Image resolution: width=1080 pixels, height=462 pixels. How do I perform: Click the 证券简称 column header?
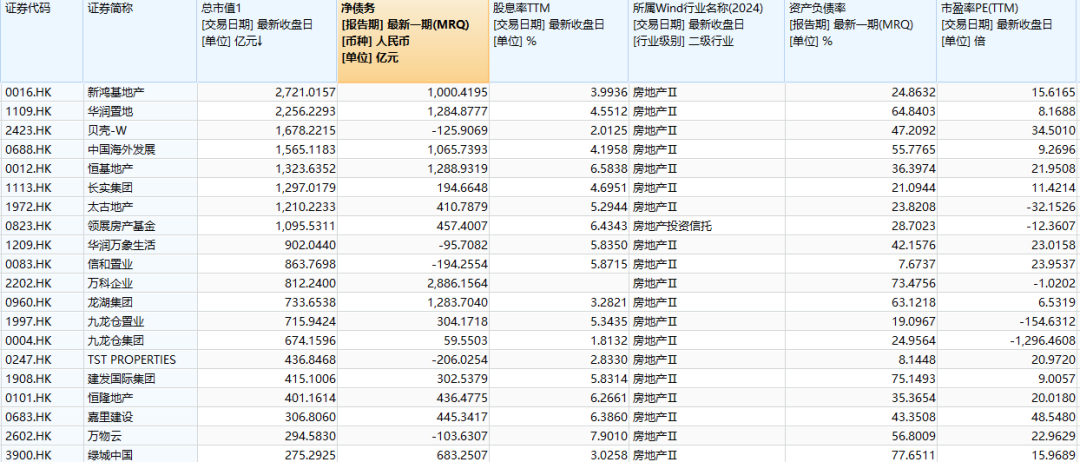[141, 41]
